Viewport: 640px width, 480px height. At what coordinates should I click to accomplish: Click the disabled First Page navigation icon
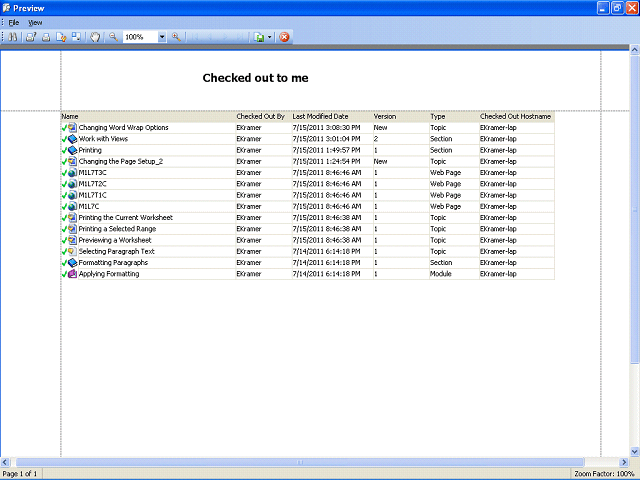pyautogui.click(x=195, y=37)
